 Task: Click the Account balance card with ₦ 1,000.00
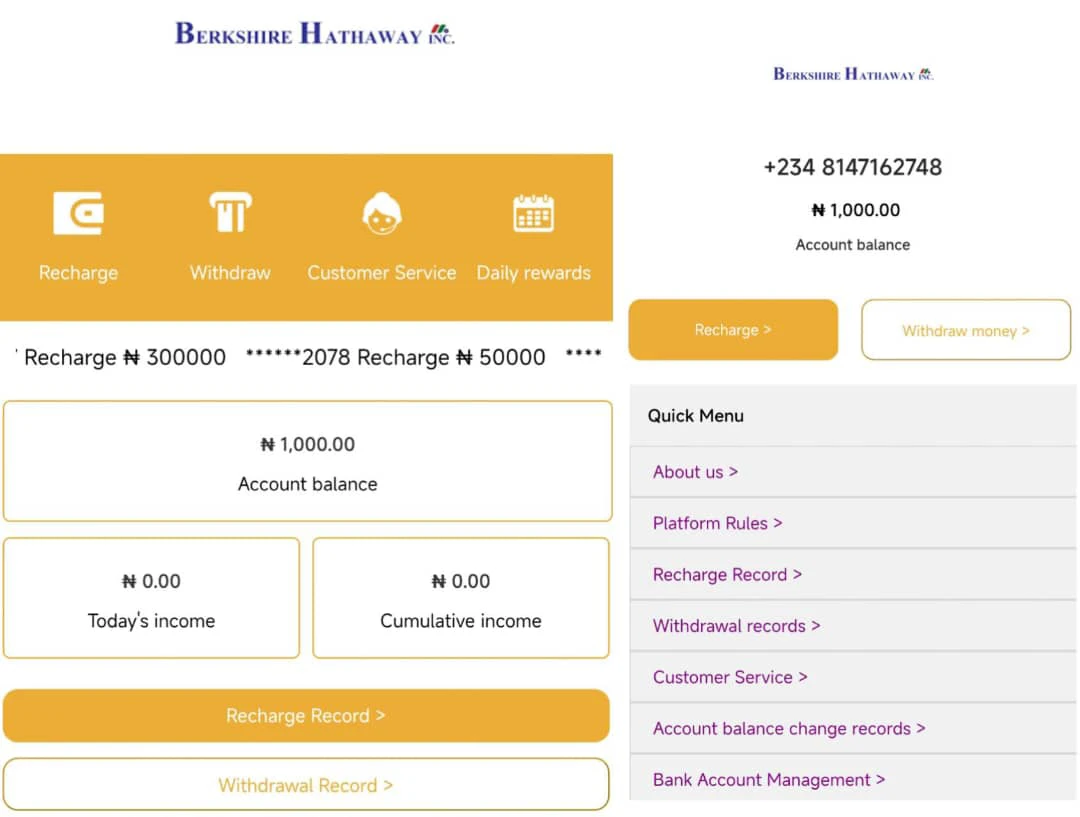coord(307,461)
